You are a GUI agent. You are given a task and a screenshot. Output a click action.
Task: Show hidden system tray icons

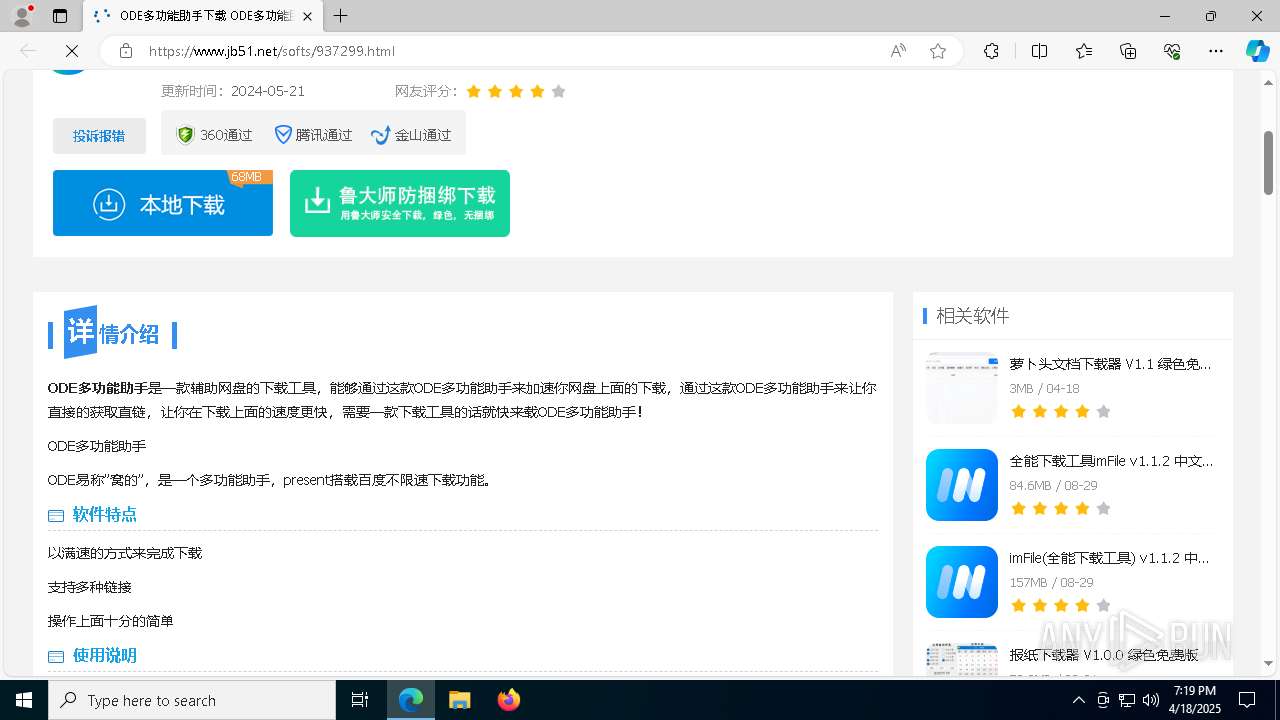point(1078,700)
